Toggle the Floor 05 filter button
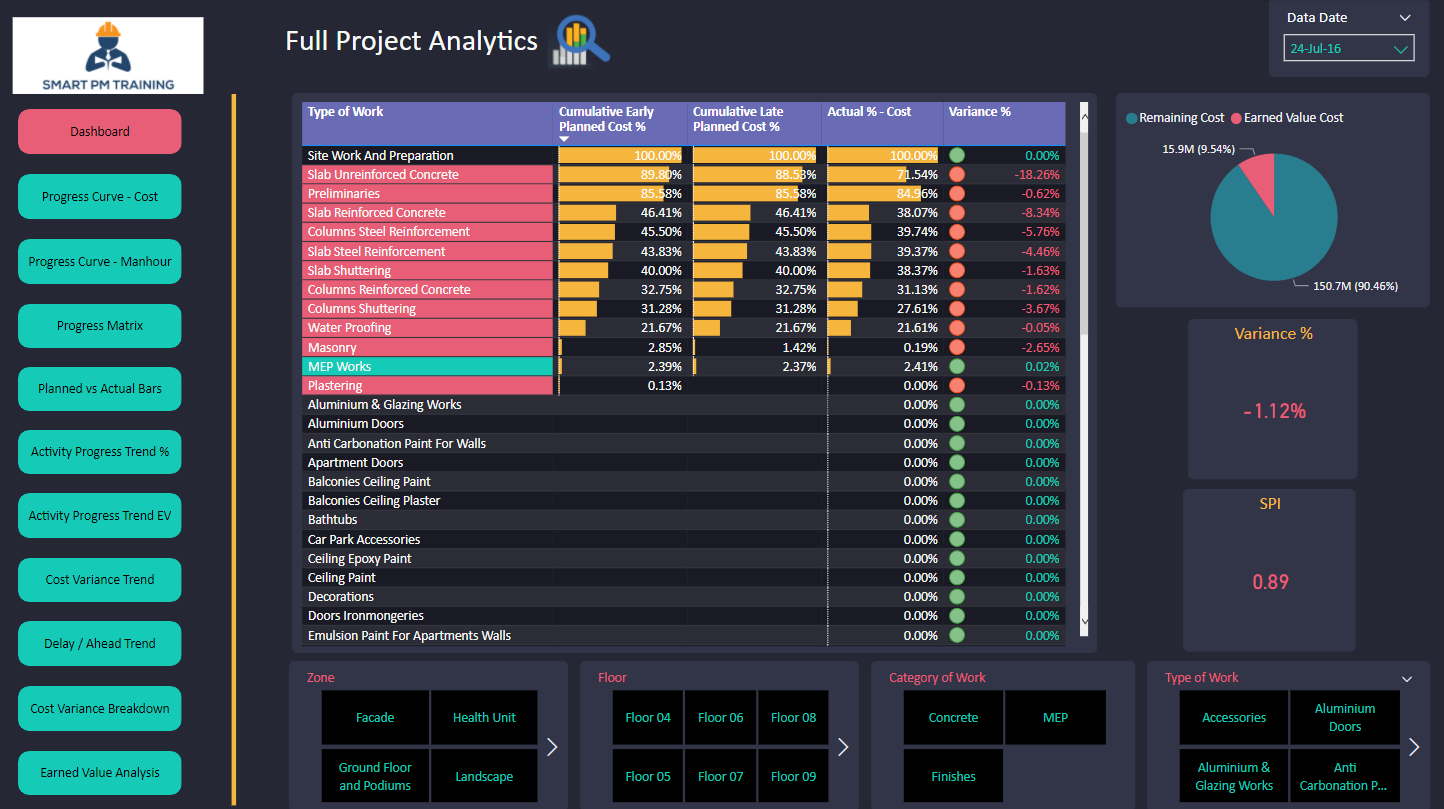The width and height of the screenshot is (1444, 809). (x=647, y=775)
